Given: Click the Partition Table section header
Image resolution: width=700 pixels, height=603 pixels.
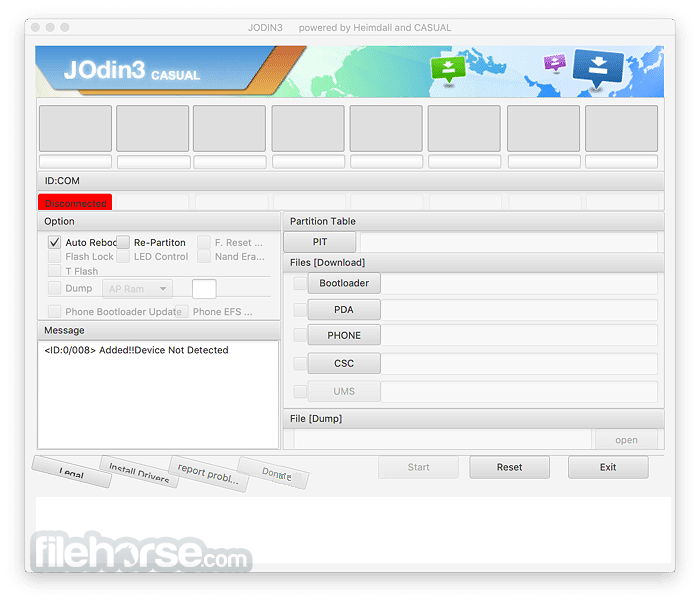Looking at the screenshot, I should click(474, 221).
